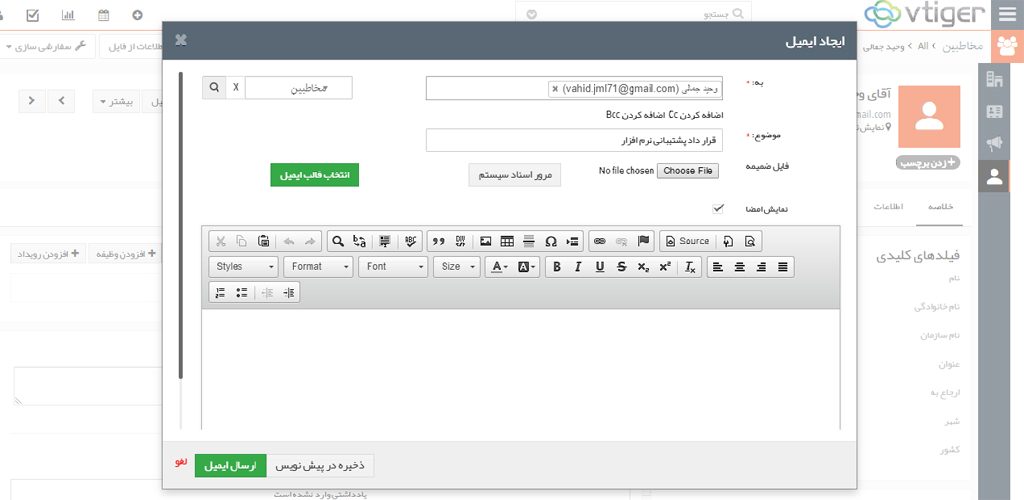Insert an image into the email body

(486, 241)
